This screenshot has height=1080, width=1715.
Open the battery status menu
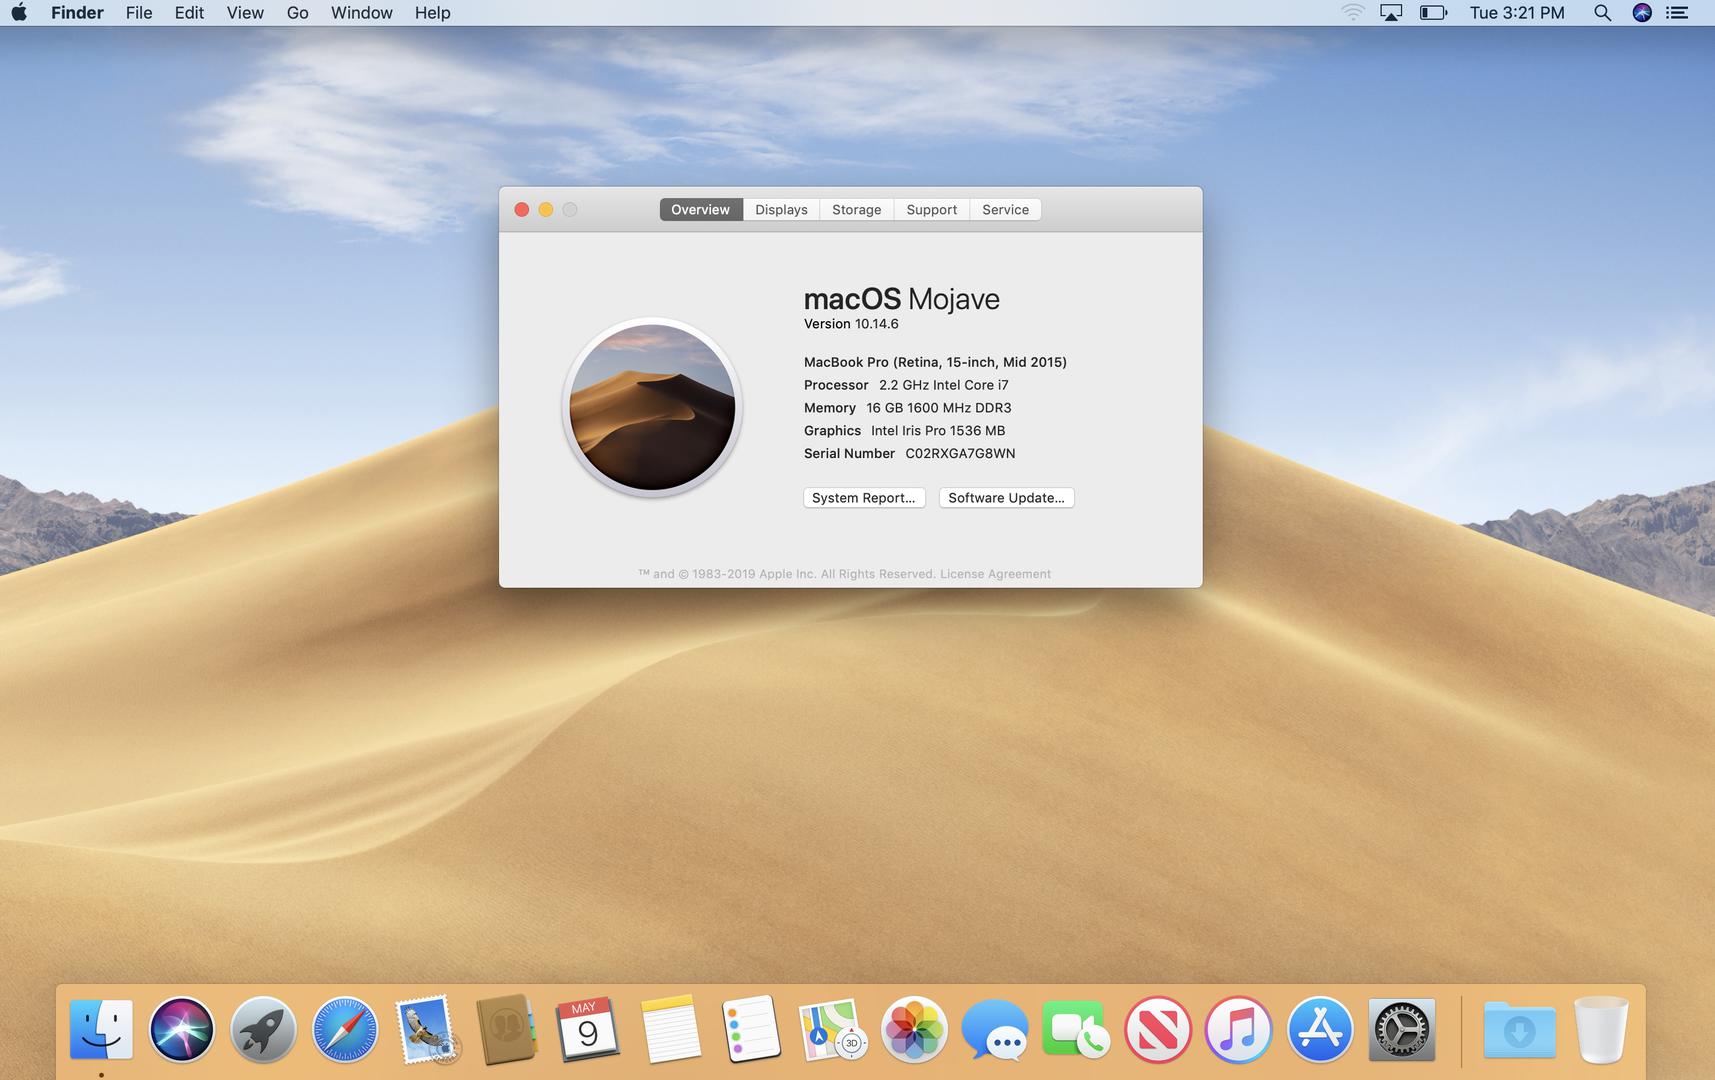(1433, 13)
